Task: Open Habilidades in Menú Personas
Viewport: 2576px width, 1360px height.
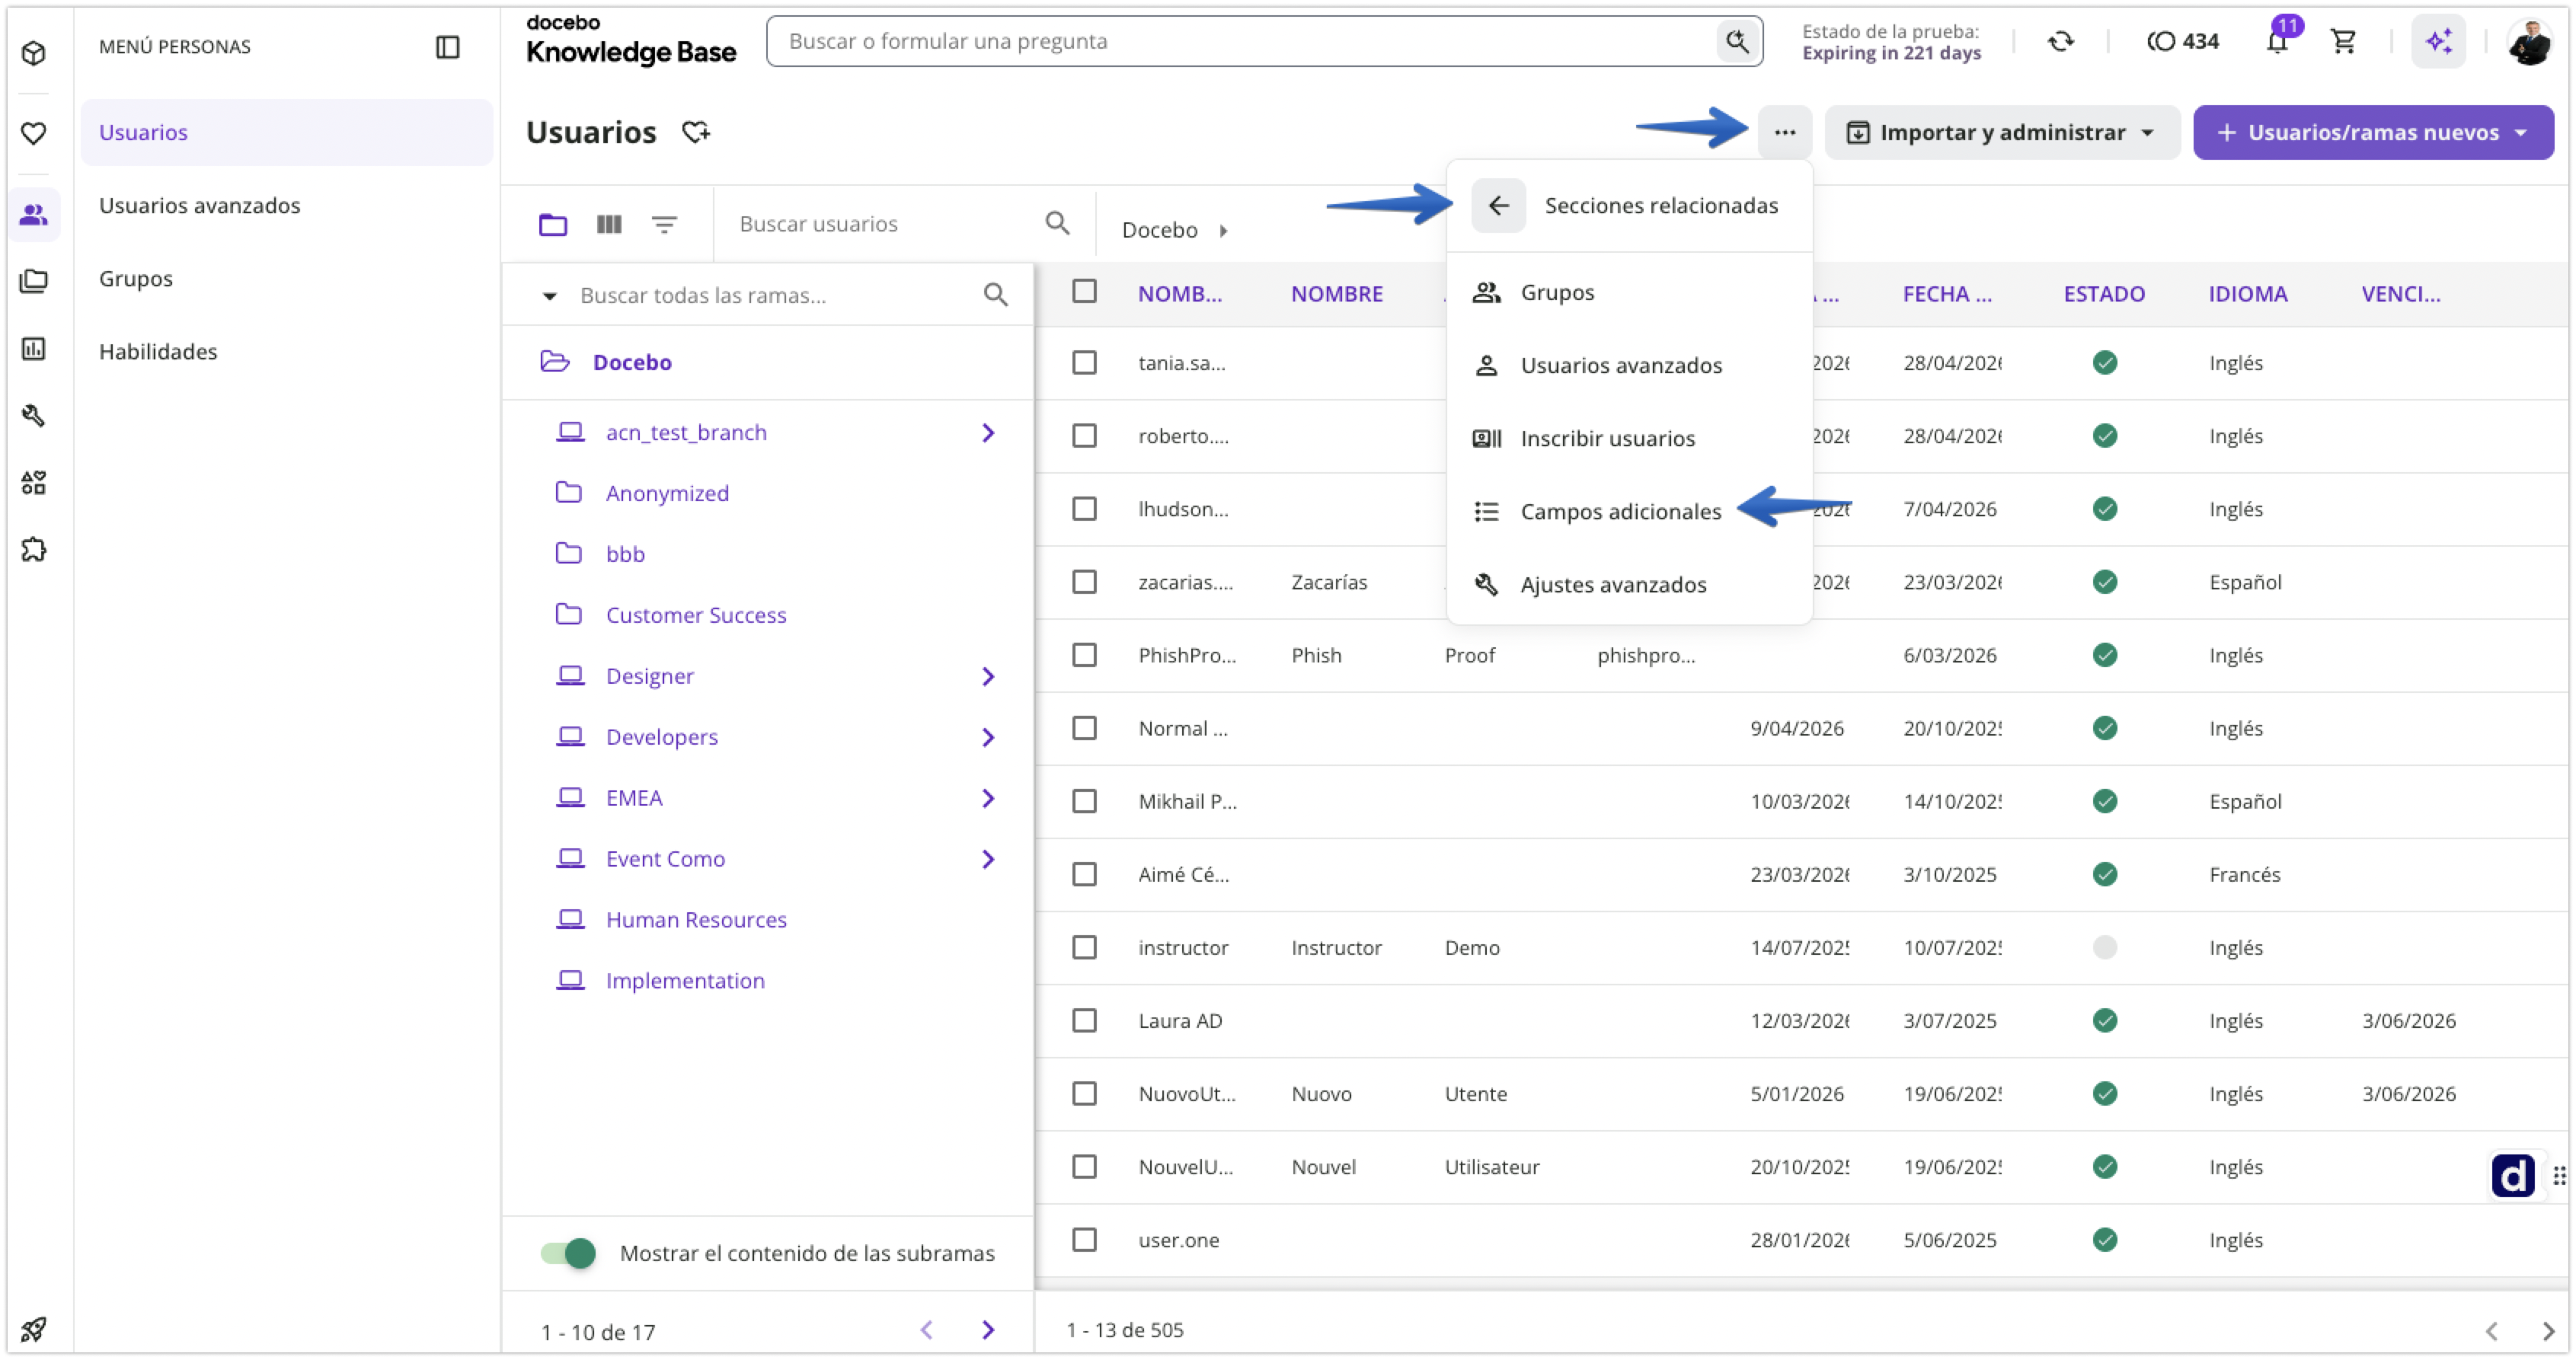Action: tap(286, 351)
